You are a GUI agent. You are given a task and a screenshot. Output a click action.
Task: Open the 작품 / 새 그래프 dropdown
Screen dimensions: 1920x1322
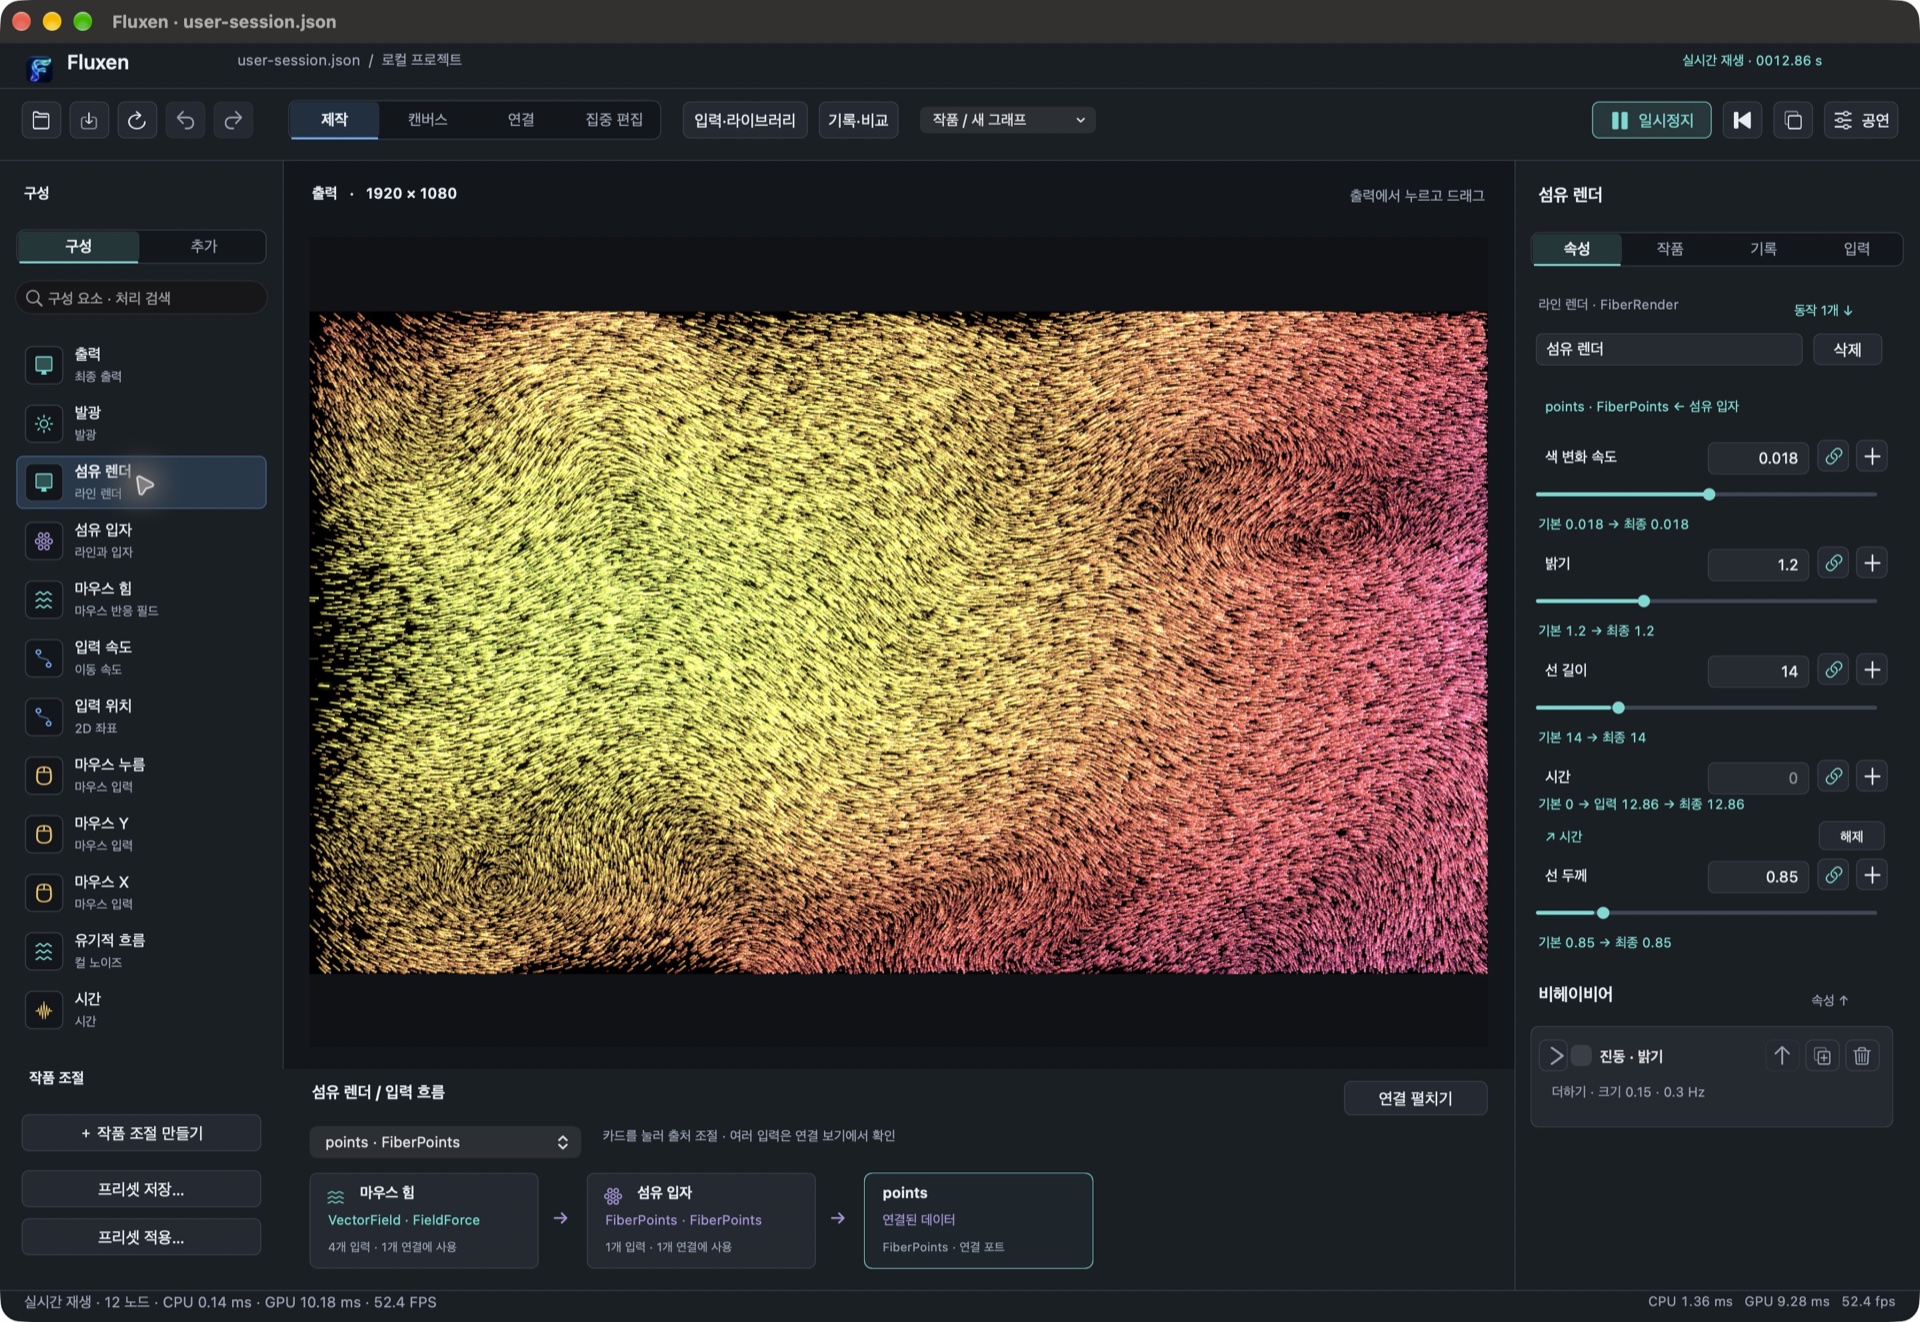(1007, 120)
